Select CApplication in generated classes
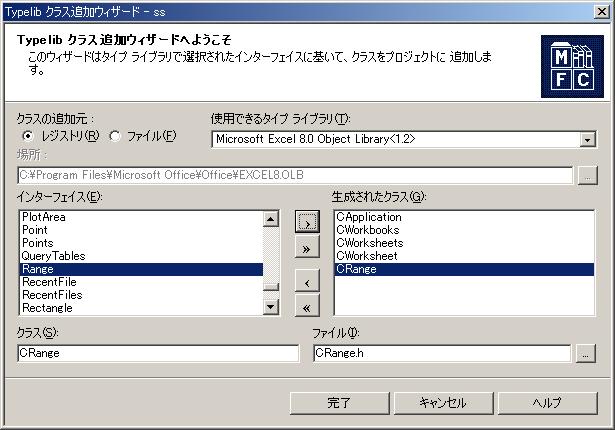The image size is (615, 430). pyautogui.click(x=464, y=217)
